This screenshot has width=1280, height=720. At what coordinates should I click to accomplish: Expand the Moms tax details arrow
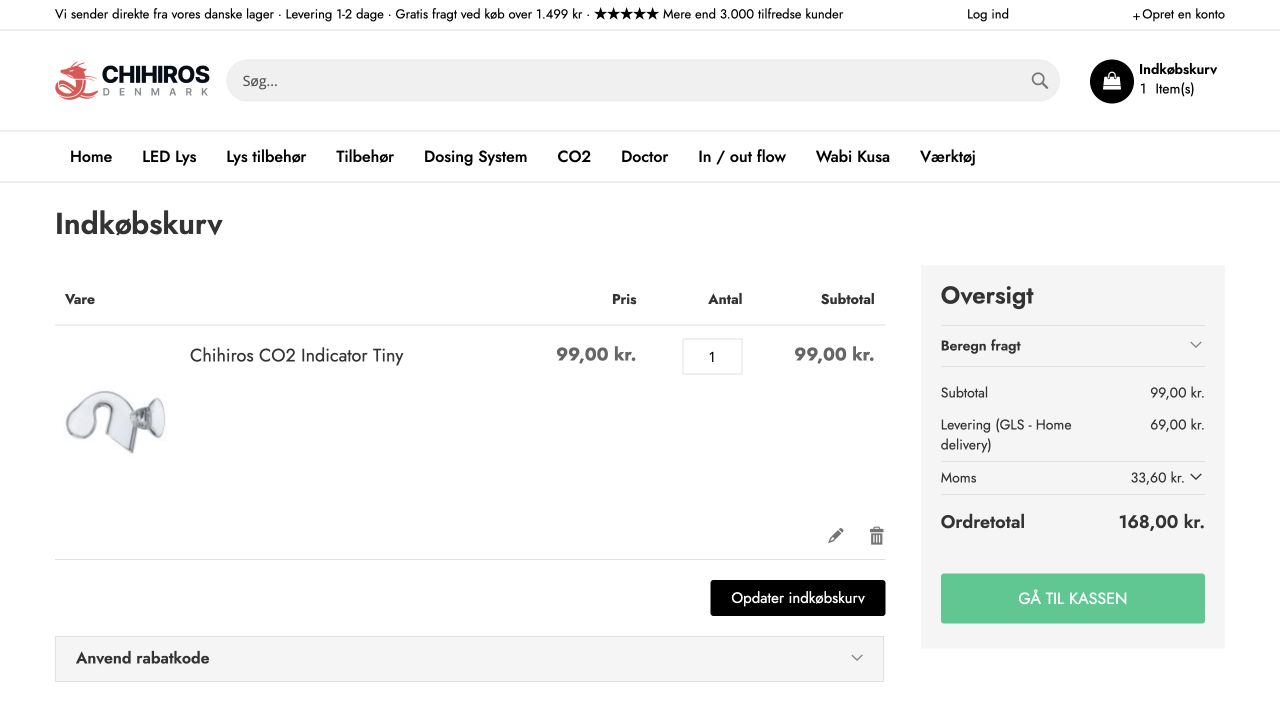click(1196, 477)
